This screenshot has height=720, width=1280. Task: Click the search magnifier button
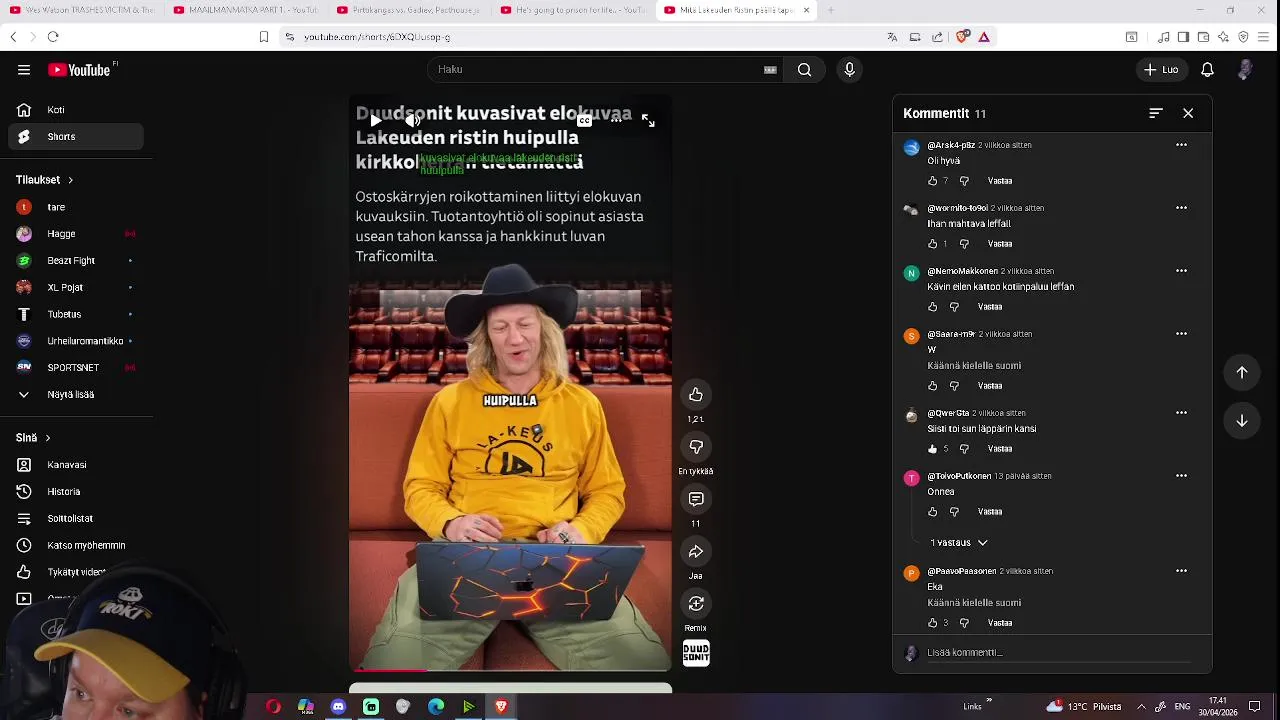click(804, 70)
